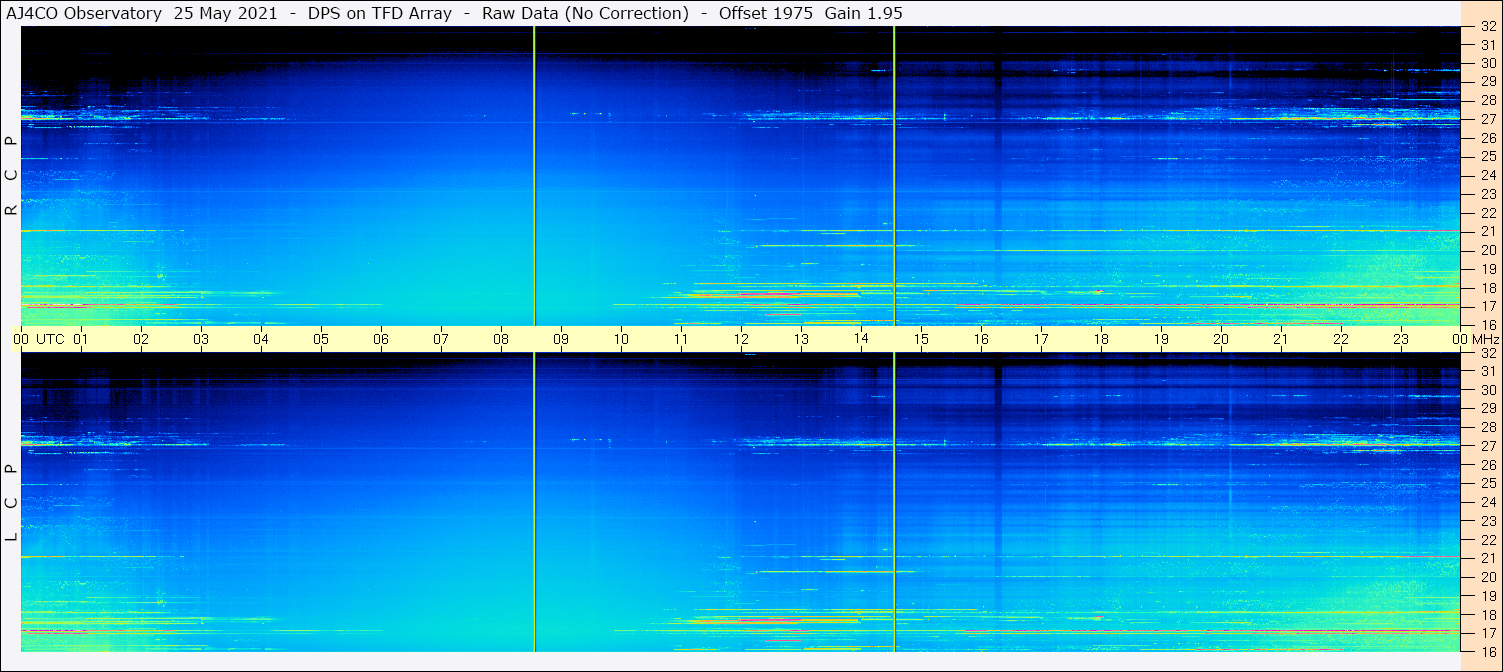1503x672 pixels.
Task: Click the 21 MHz label on RCP scale
Action: (1487, 231)
